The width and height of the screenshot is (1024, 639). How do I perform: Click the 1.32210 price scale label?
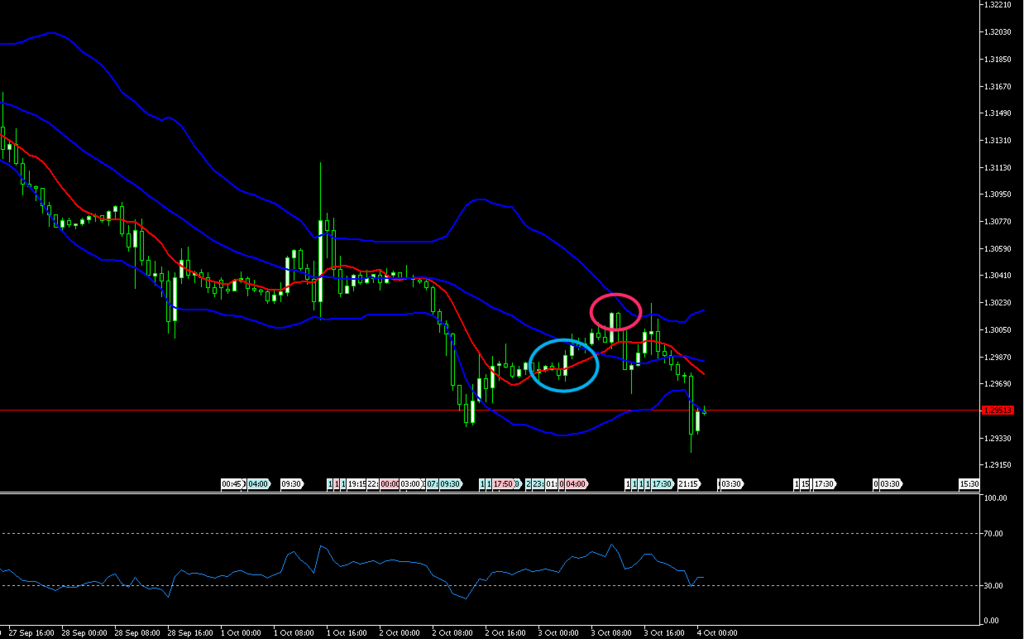pyautogui.click(x=997, y=5)
